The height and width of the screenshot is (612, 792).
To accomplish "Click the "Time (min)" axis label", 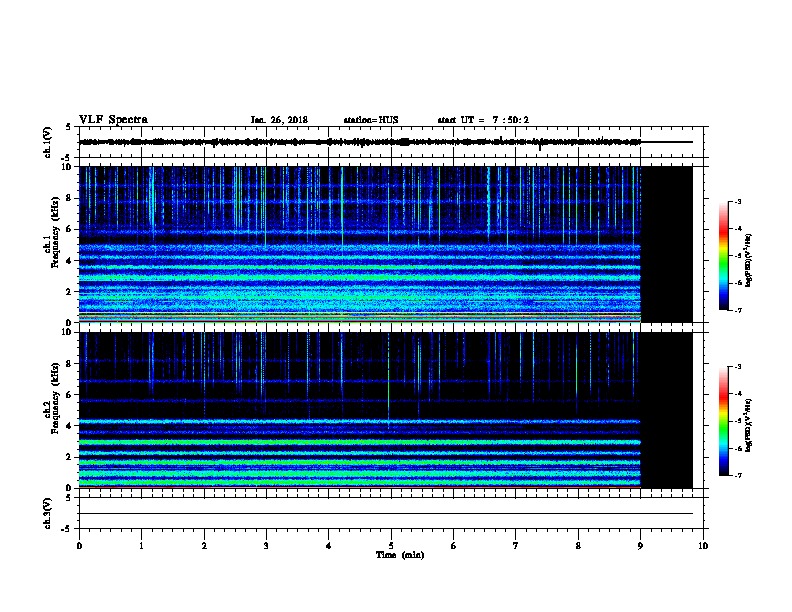I will 400,555.
